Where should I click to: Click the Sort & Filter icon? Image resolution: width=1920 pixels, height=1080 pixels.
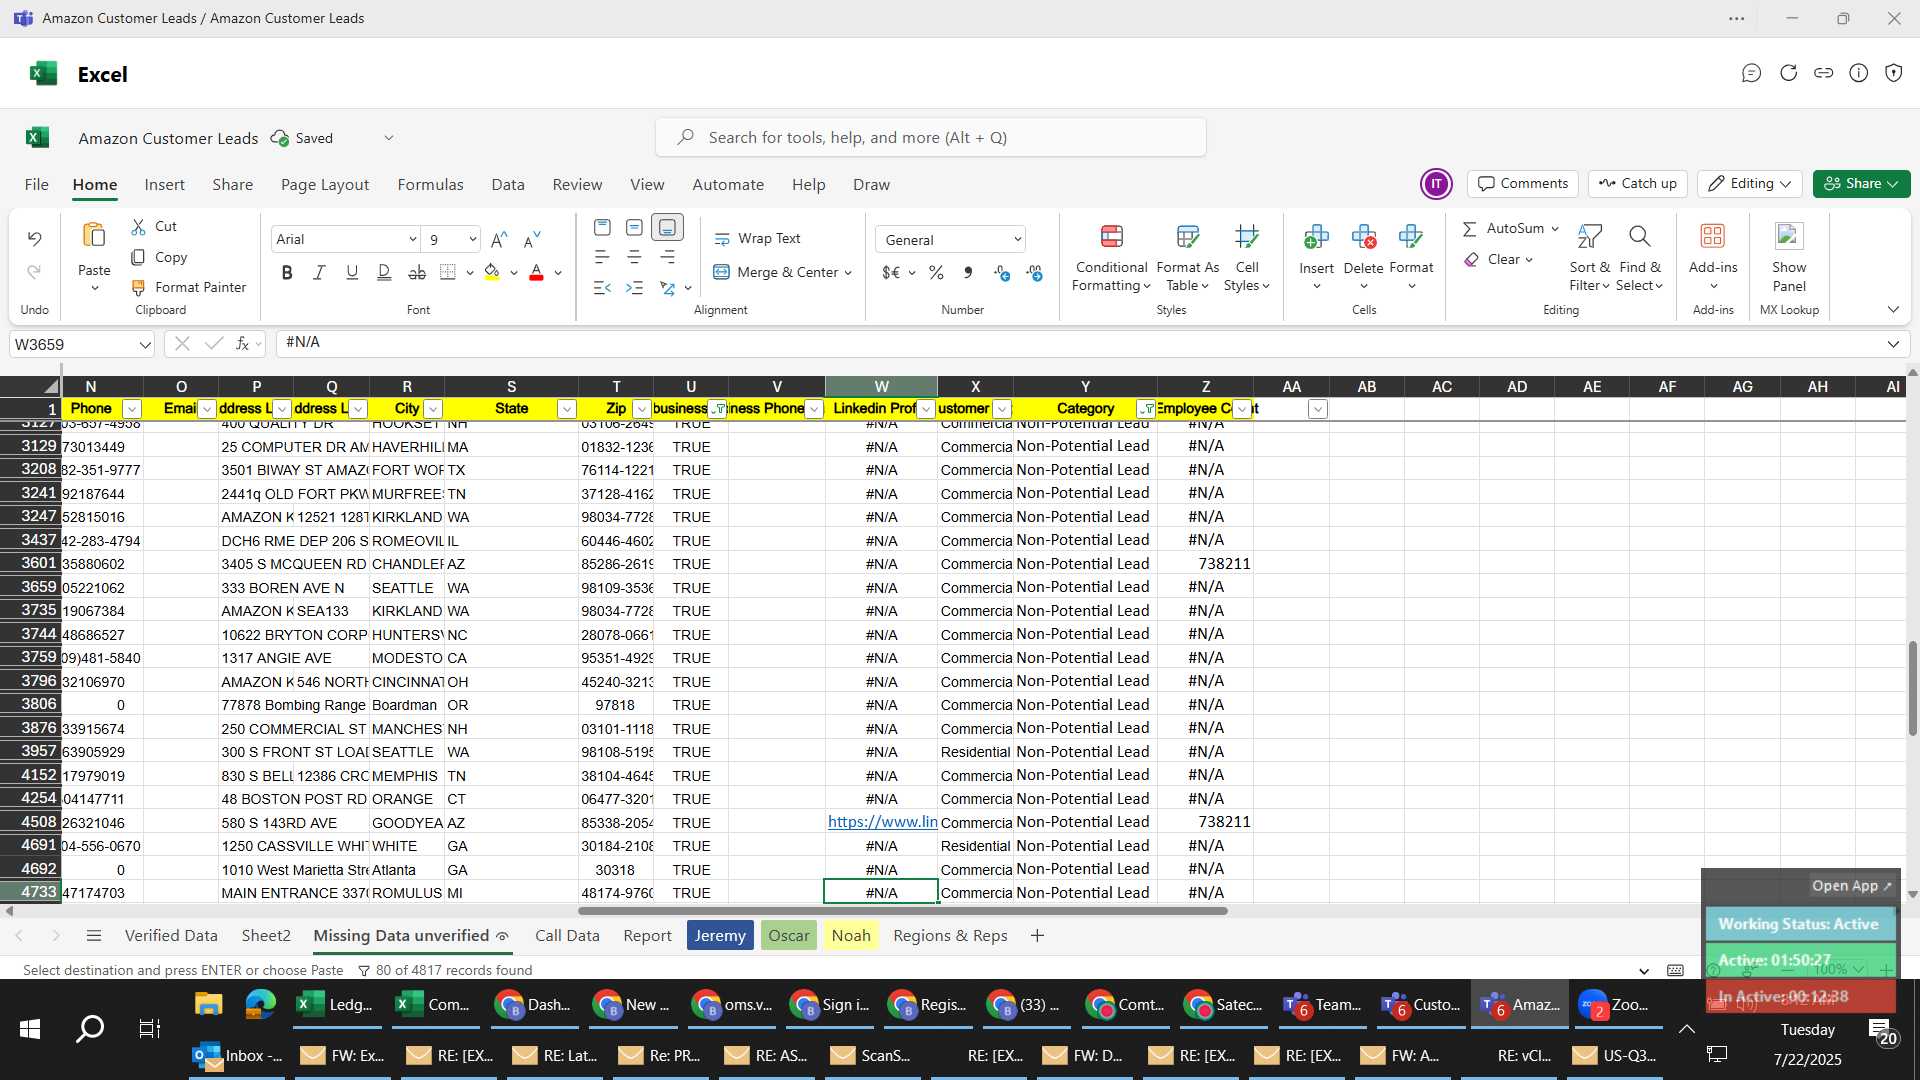pyautogui.click(x=1588, y=237)
